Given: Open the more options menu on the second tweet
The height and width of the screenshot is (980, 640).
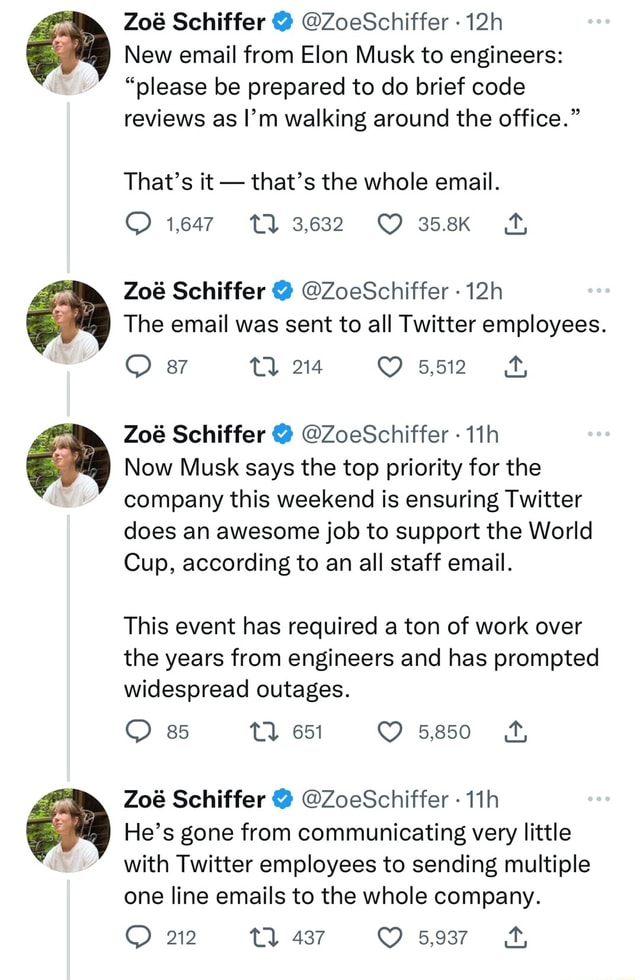Looking at the screenshot, I should click(x=598, y=289).
